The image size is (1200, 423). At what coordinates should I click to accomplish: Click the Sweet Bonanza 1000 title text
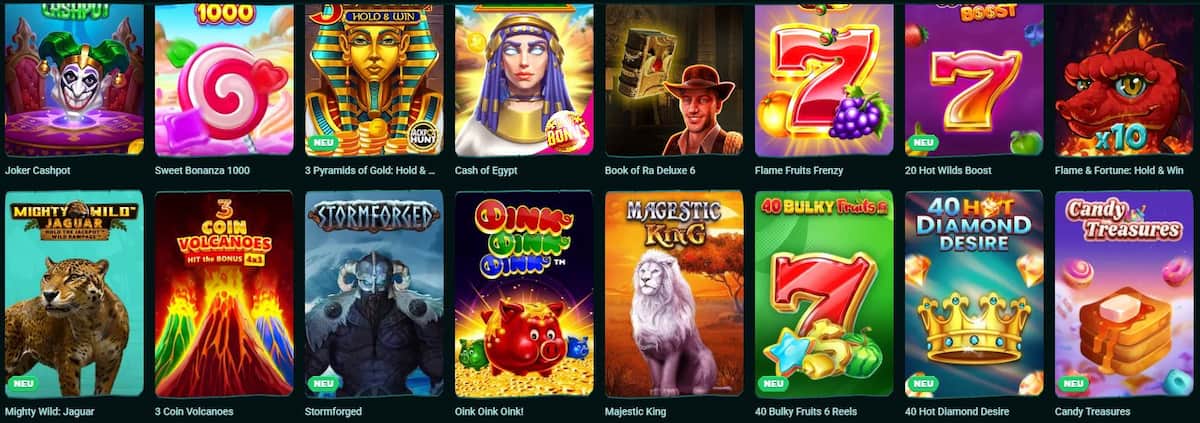coord(202,170)
